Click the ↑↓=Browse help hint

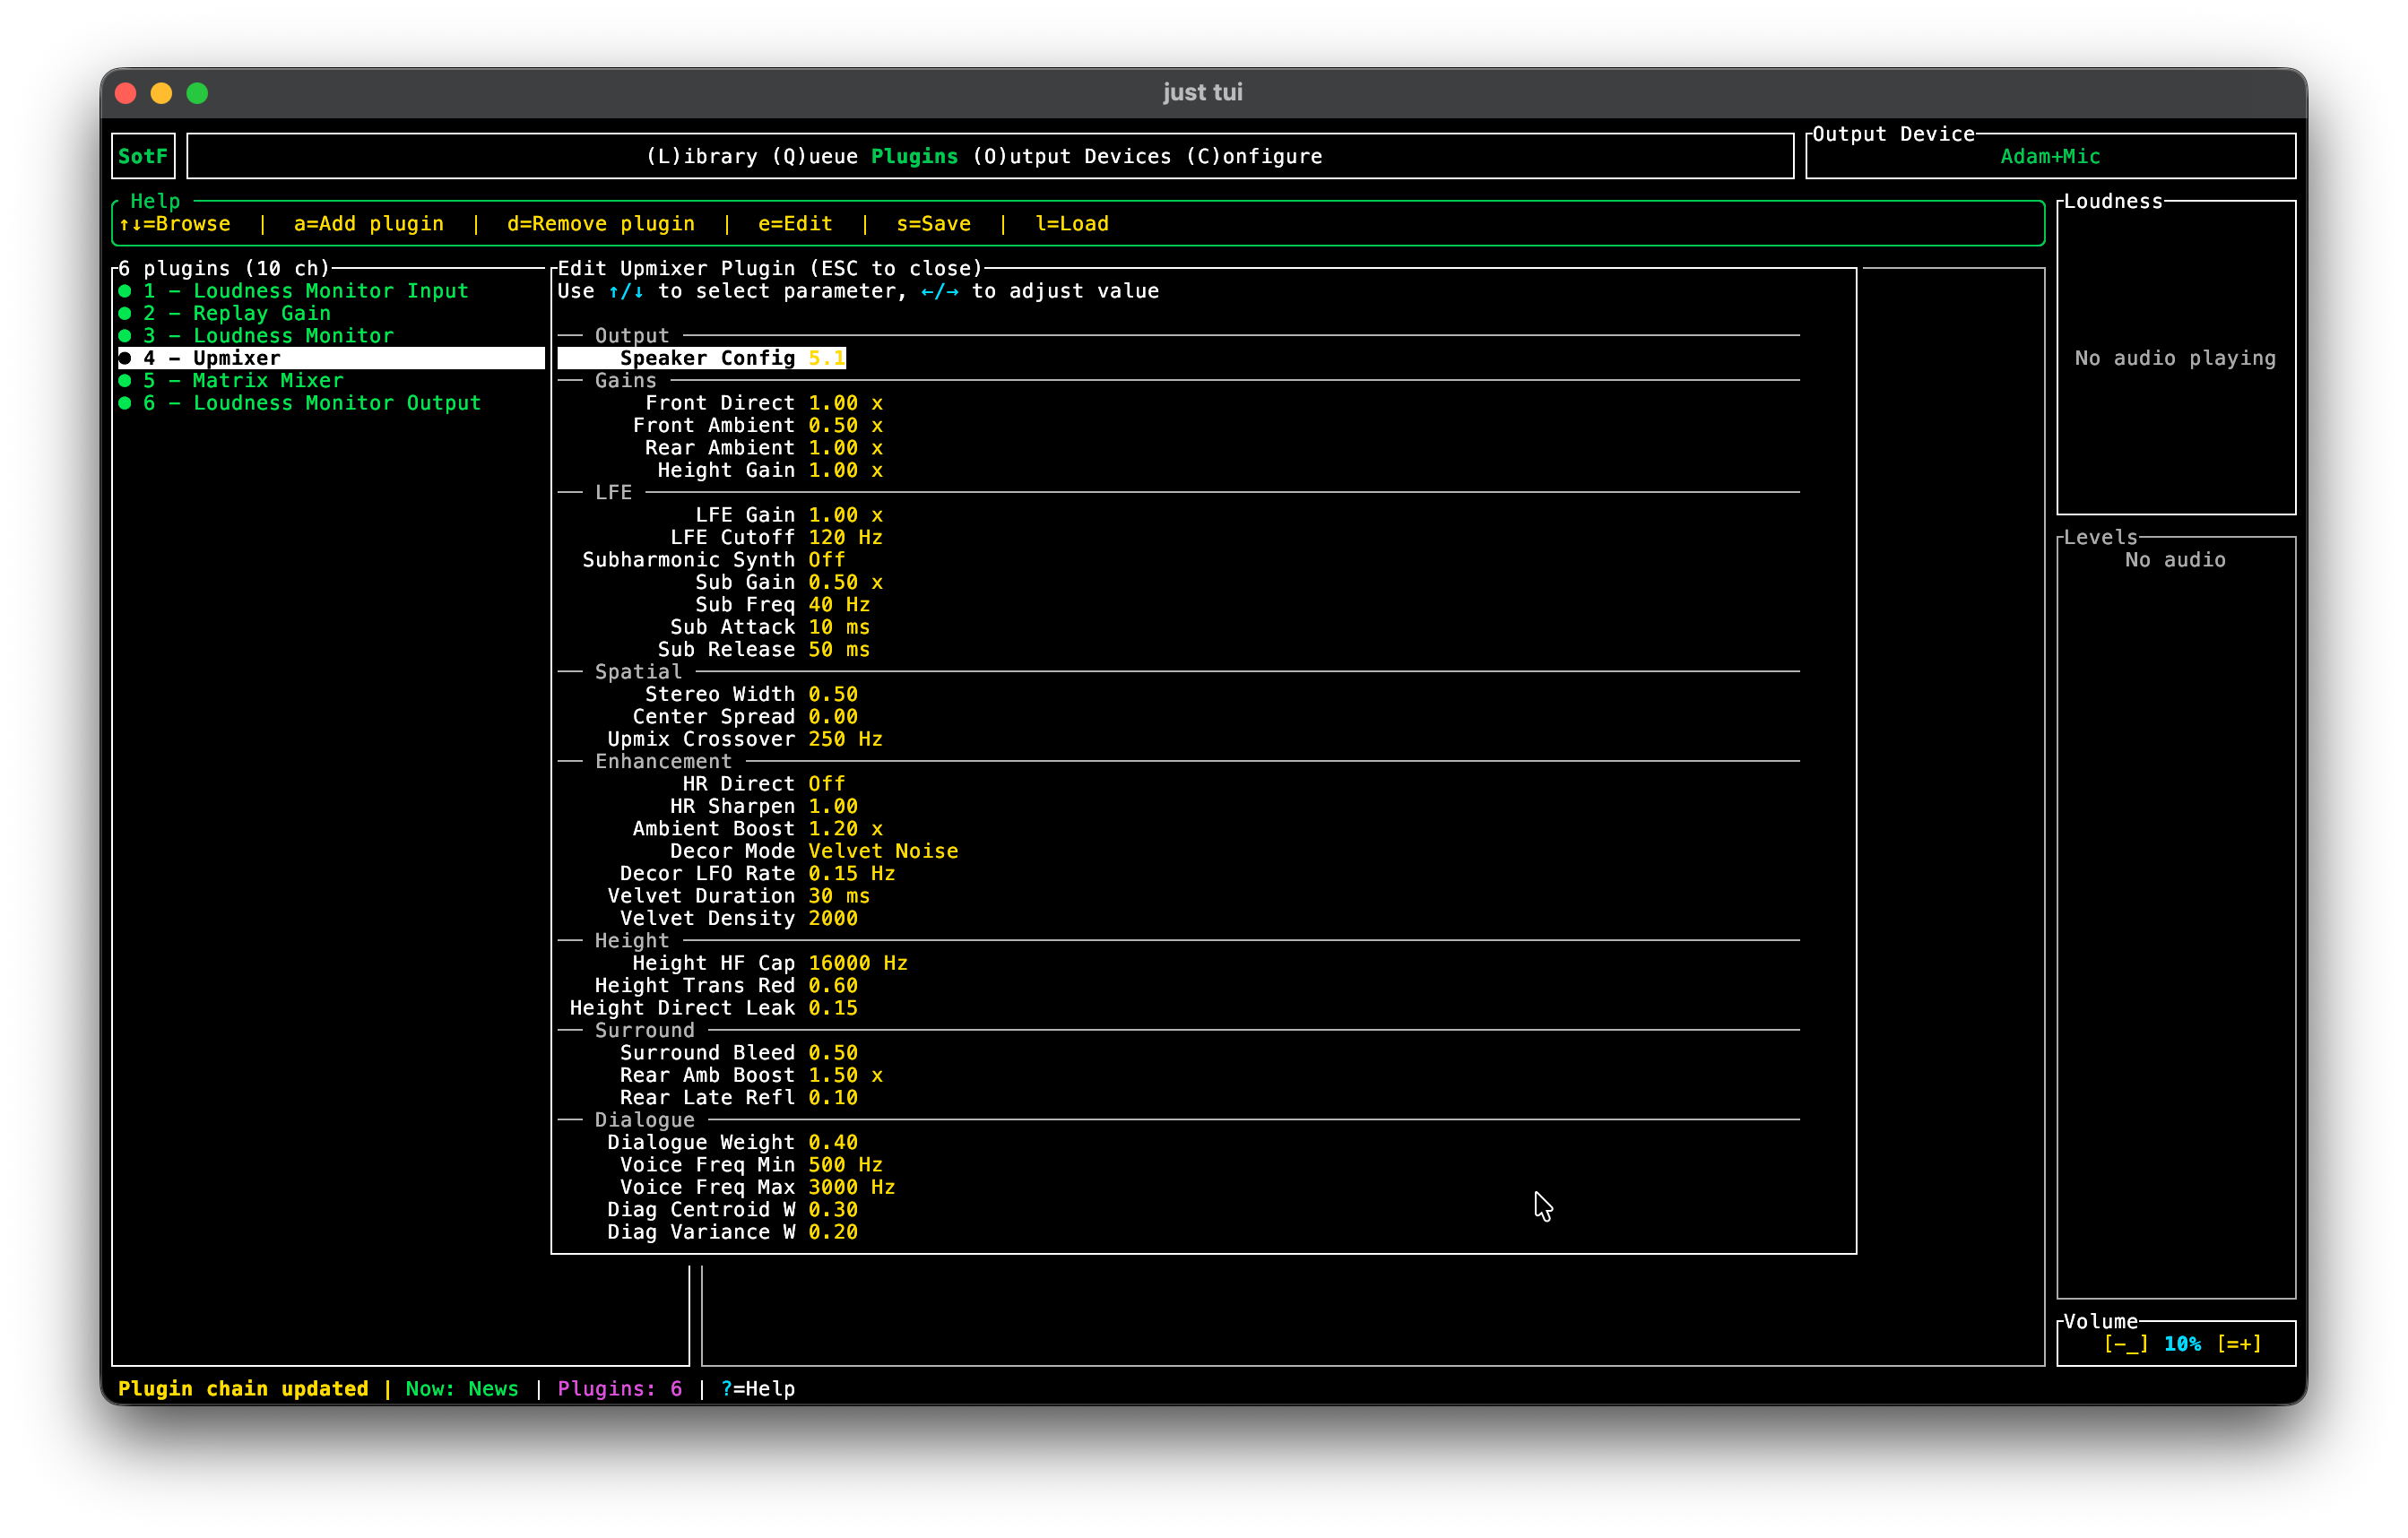tap(175, 224)
